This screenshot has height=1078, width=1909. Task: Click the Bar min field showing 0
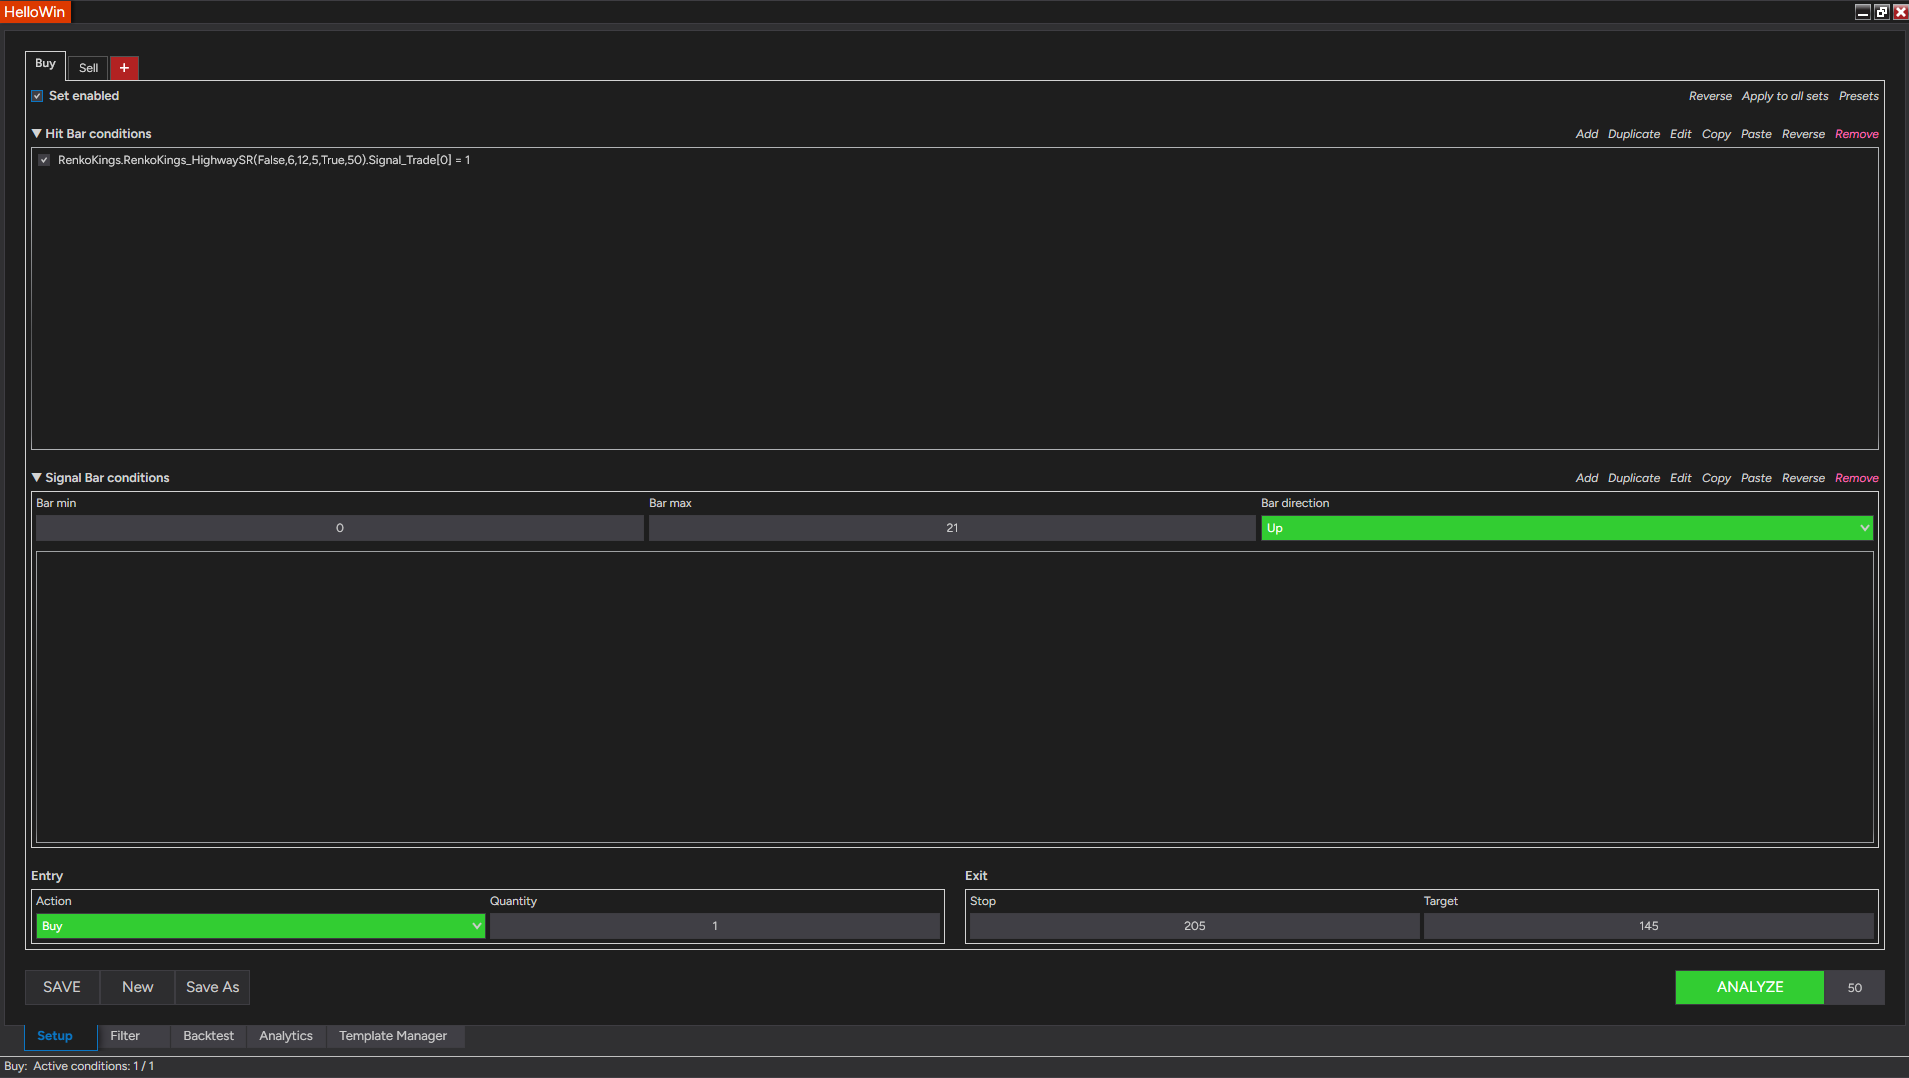coord(340,528)
